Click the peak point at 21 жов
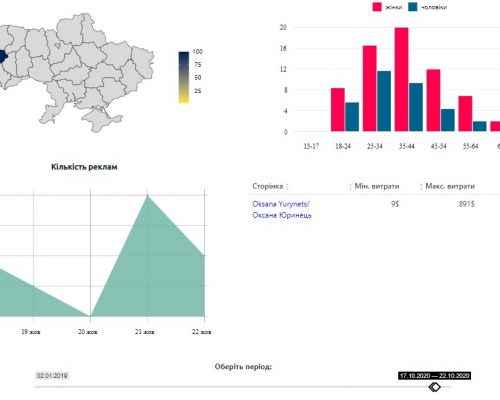500x400 pixels. tap(147, 196)
